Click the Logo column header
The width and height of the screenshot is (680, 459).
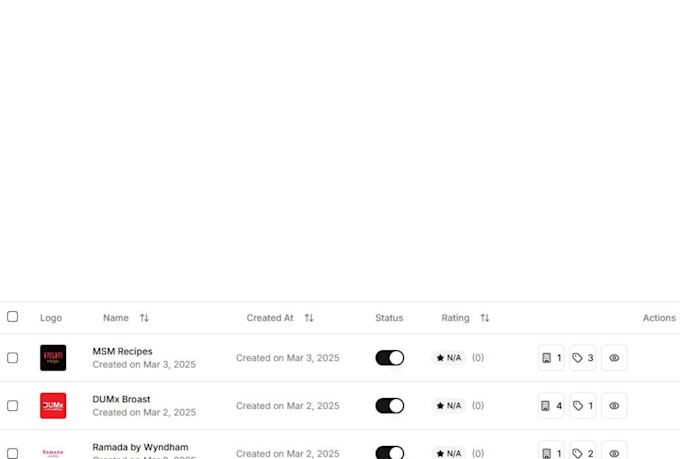pos(51,318)
